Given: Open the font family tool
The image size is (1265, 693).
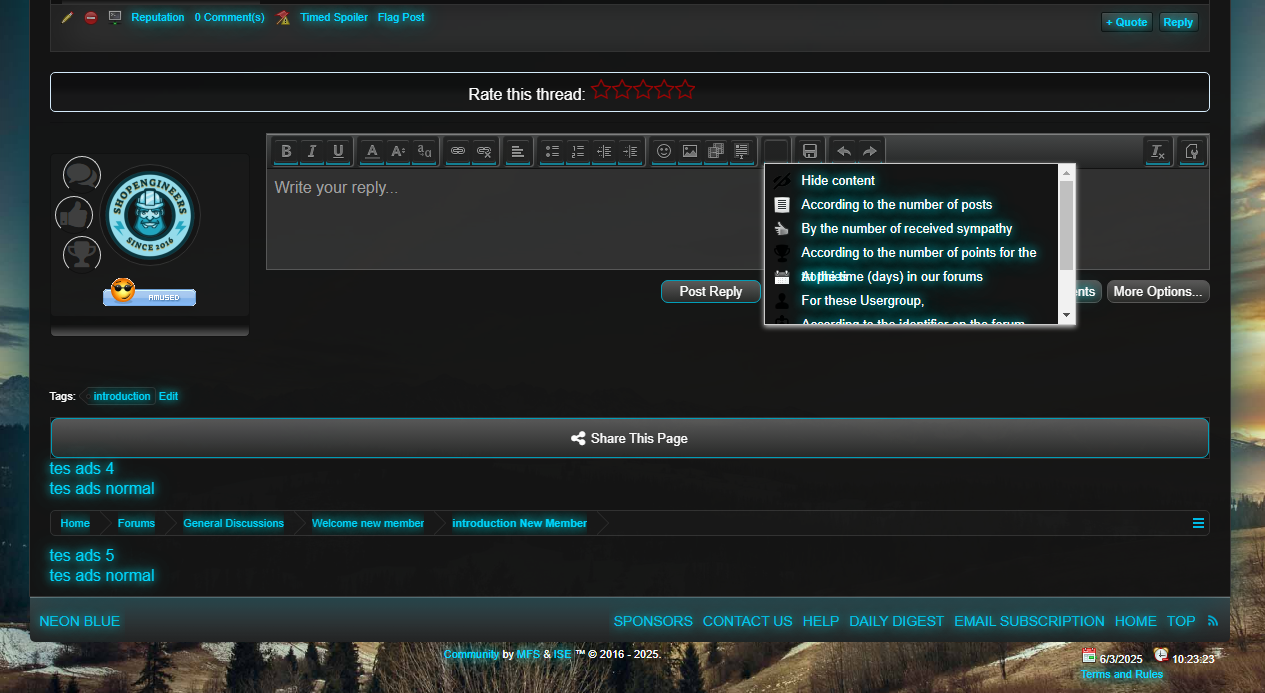Looking at the screenshot, I should (424, 151).
